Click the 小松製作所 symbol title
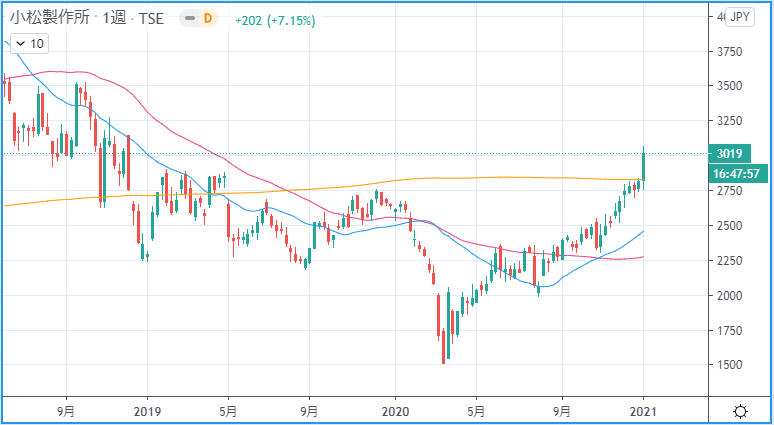The height and width of the screenshot is (425, 774). click(47, 20)
